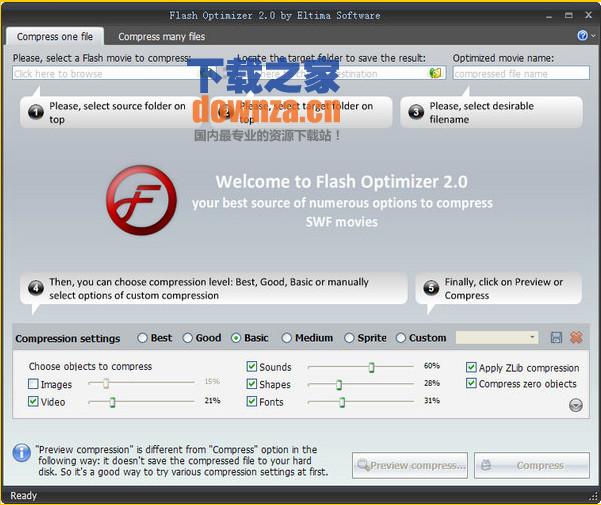Screen dimensions: 601x505
Task: Toggle Compress zero objects checkbox
Action: (471, 383)
